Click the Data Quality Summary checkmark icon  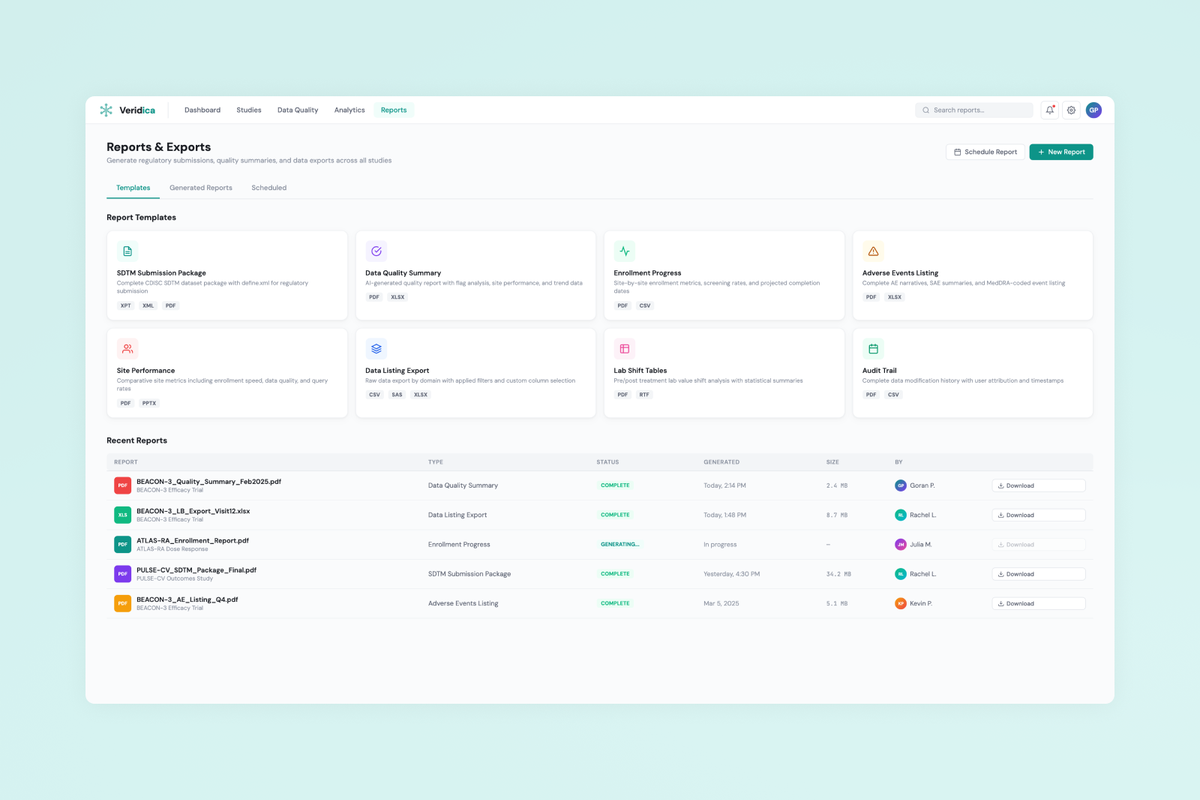pos(376,251)
